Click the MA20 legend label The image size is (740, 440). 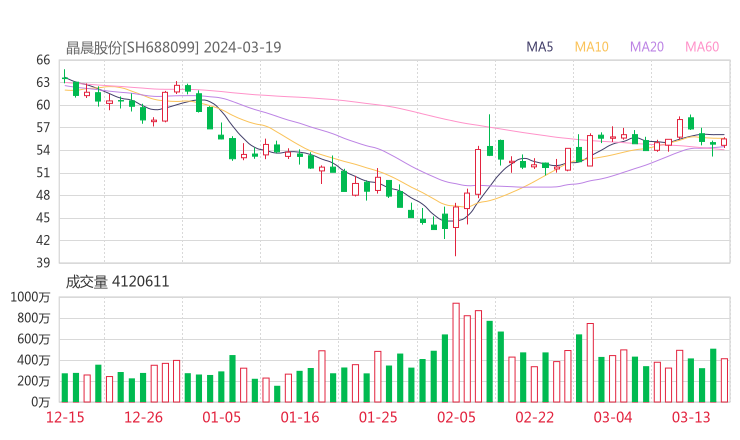coord(647,47)
